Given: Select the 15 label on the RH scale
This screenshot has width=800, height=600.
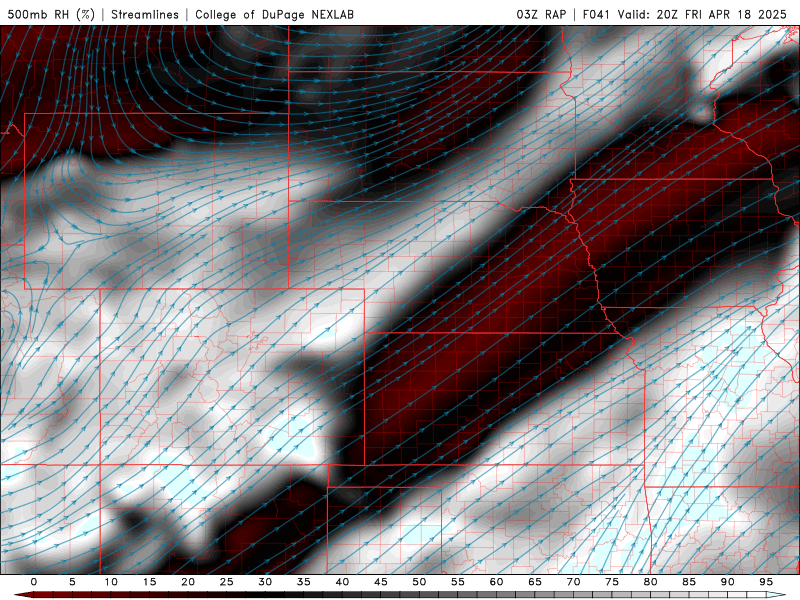Looking at the screenshot, I should [149, 582].
